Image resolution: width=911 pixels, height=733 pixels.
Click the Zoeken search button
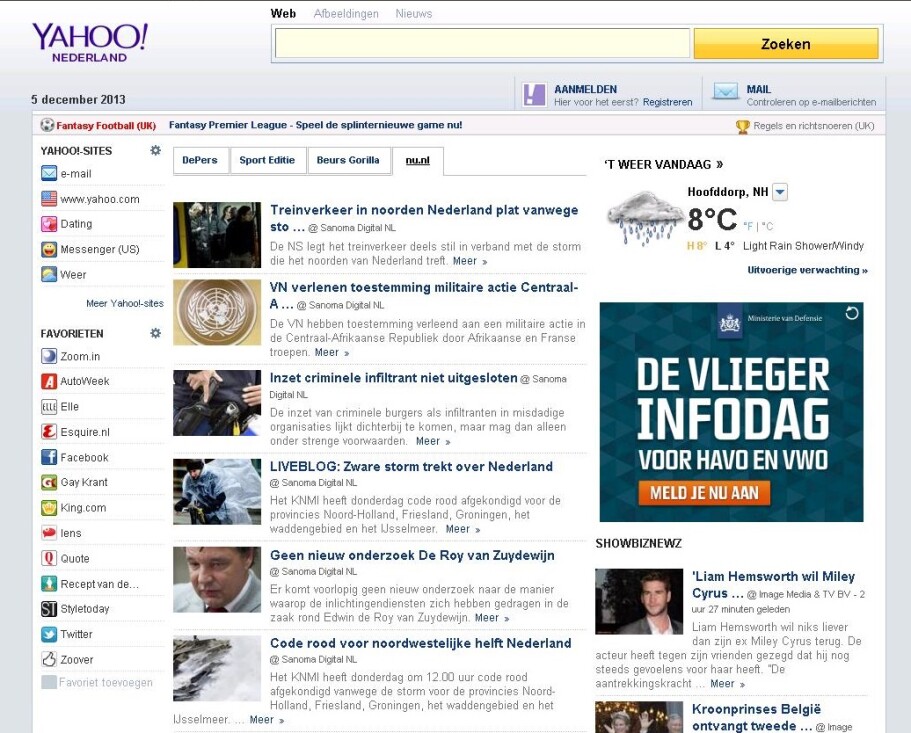pyautogui.click(x=786, y=44)
